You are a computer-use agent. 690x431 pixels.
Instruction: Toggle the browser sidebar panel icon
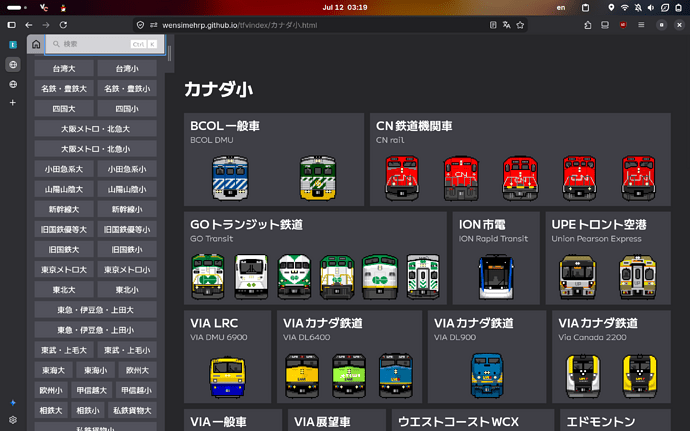[x=12, y=25]
